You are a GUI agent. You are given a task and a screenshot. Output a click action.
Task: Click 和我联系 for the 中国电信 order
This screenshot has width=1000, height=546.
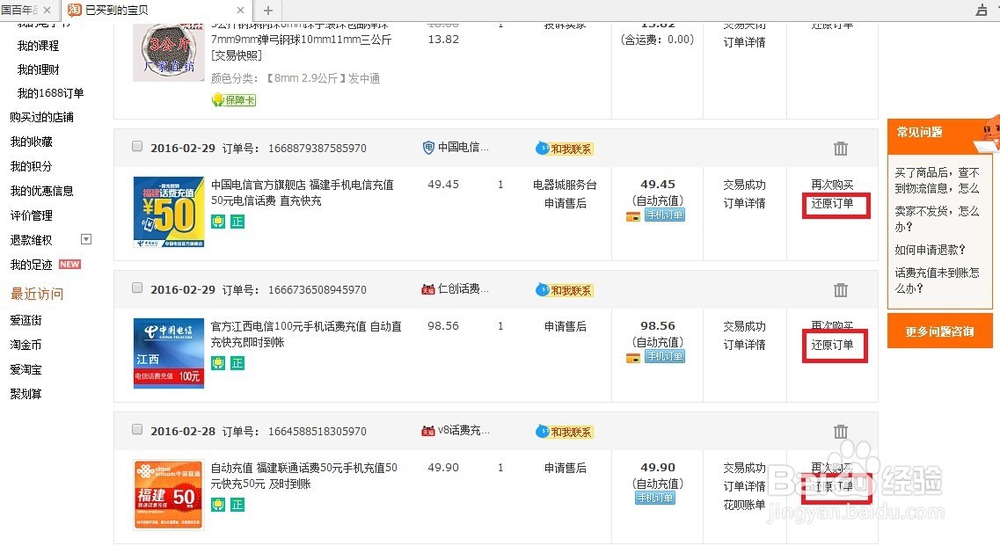(x=564, y=149)
